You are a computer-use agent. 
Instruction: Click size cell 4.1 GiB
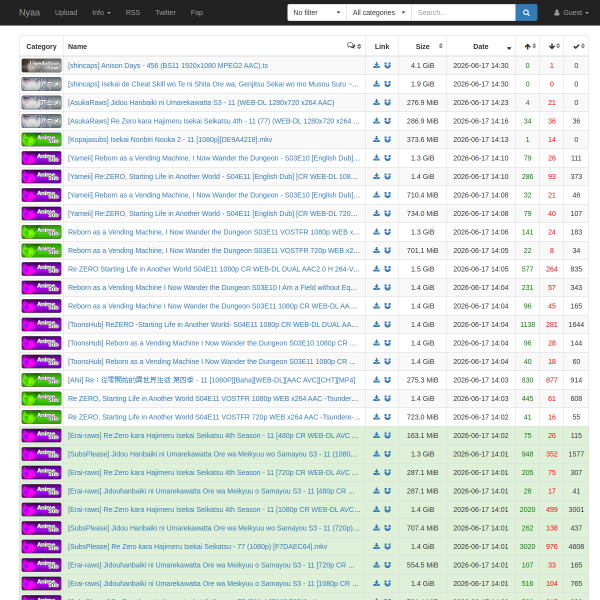422,65
